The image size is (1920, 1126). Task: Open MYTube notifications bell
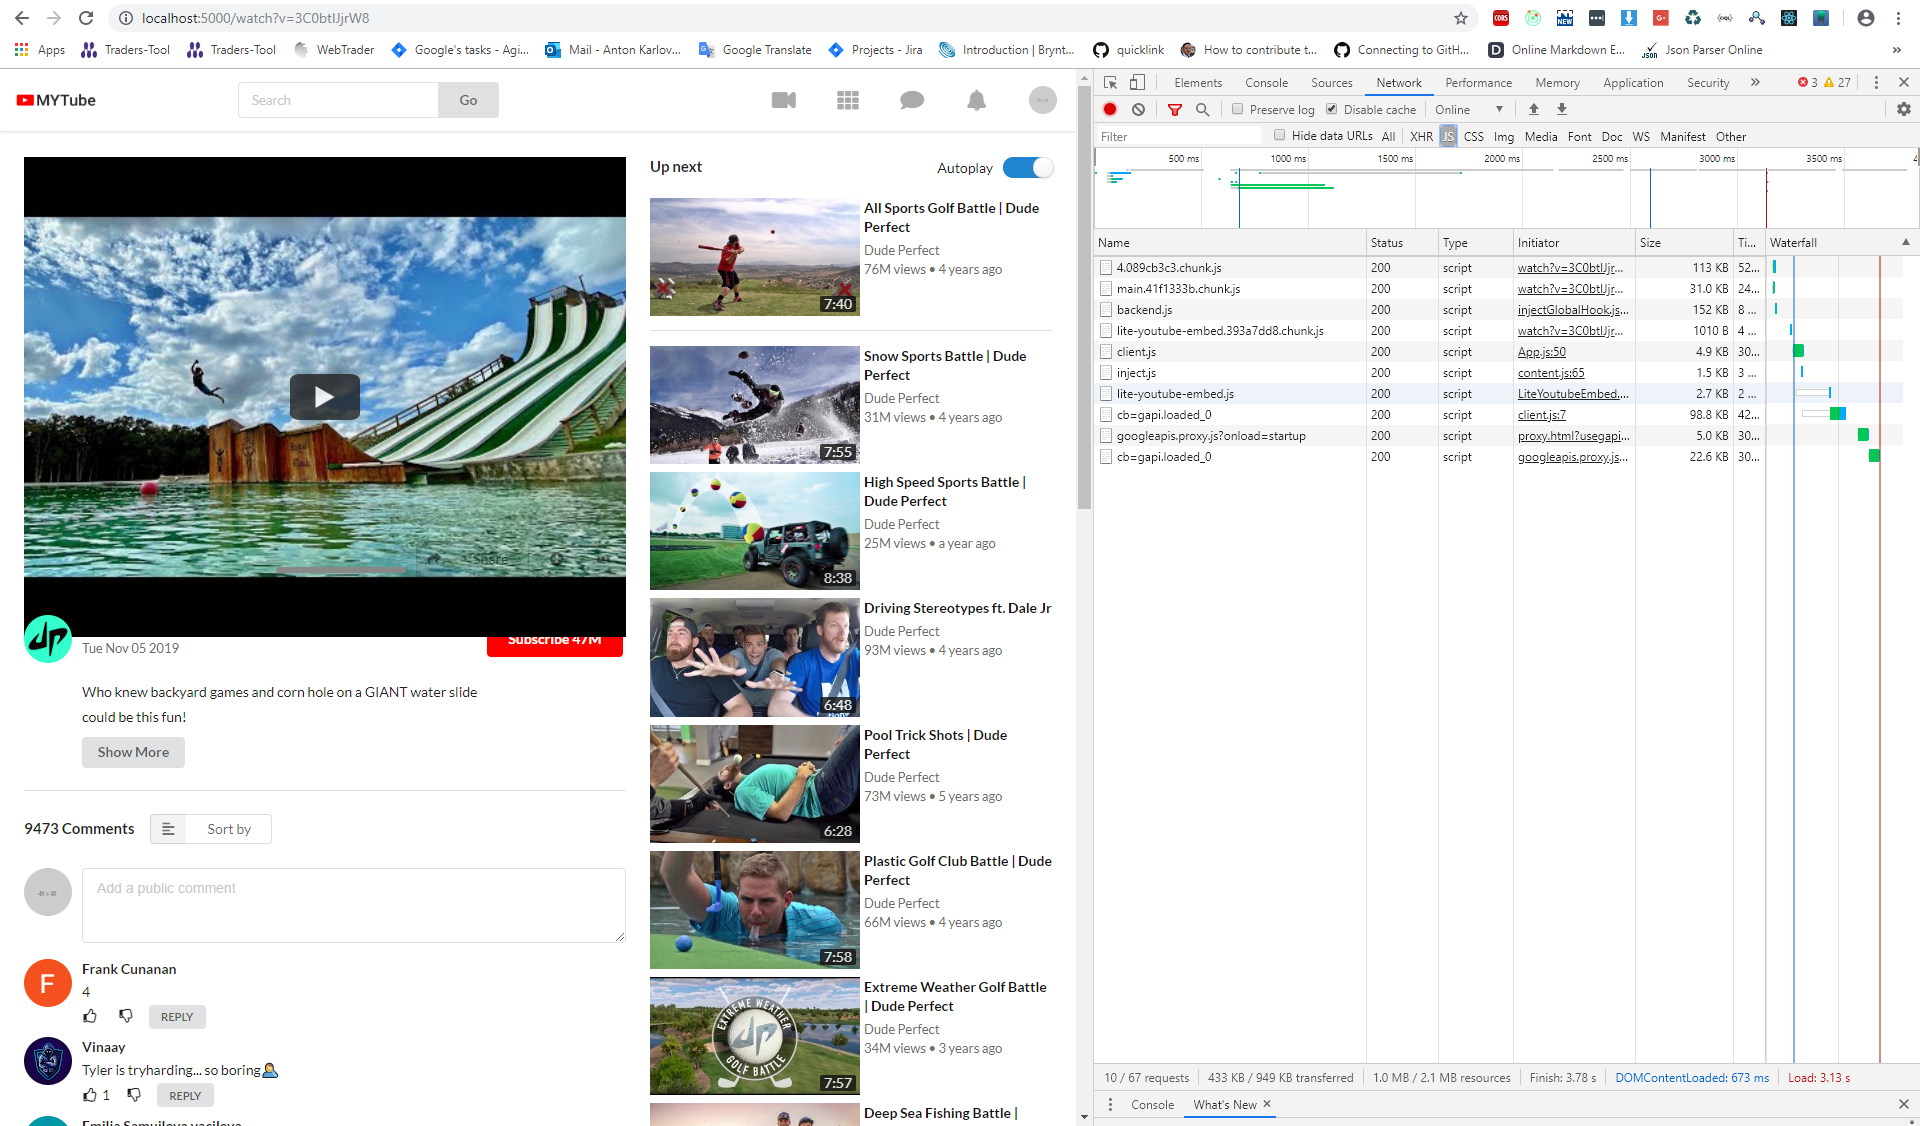pyautogui.click(x=976, y=100)
